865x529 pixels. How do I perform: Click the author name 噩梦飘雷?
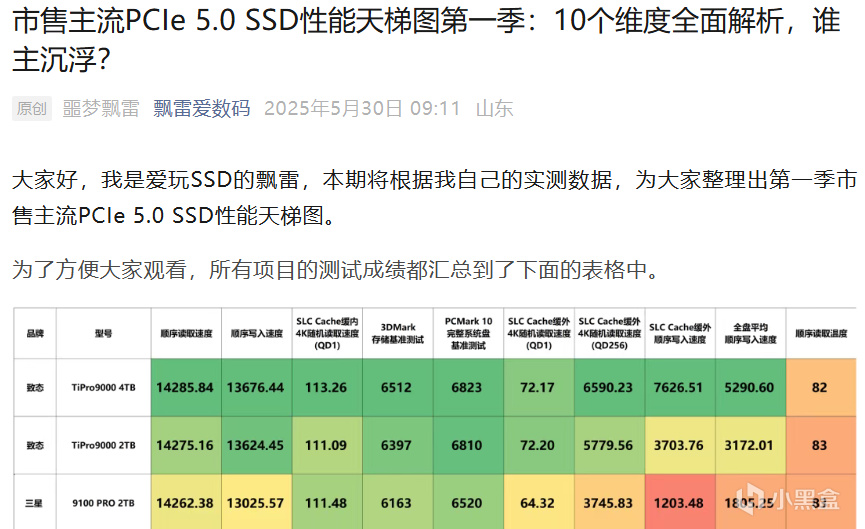[101, 108]
